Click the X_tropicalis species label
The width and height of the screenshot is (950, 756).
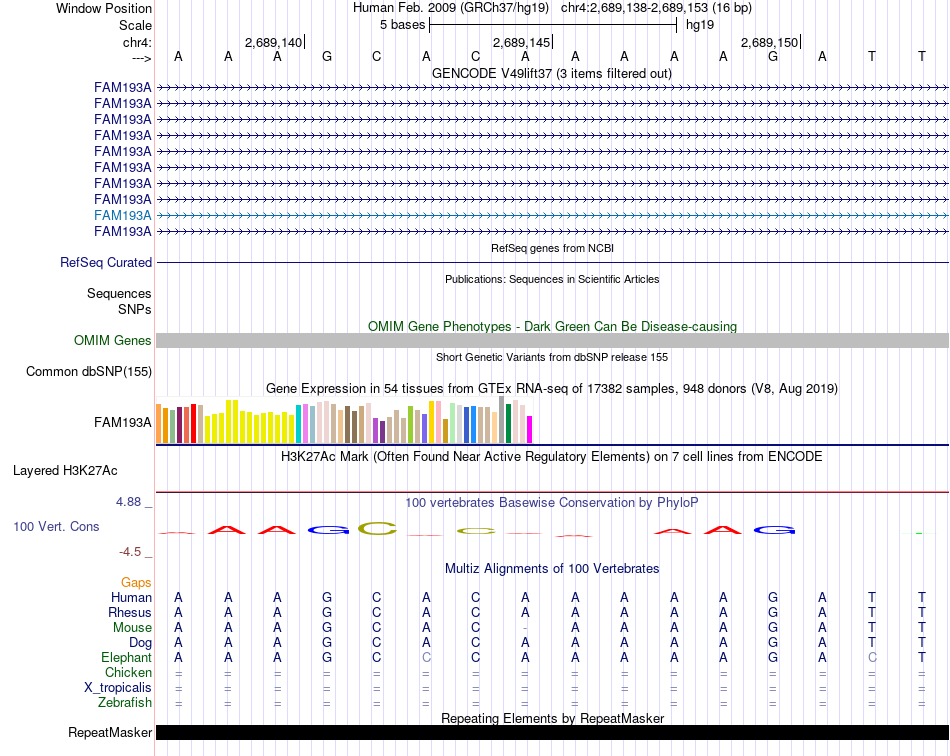(118, 687)
